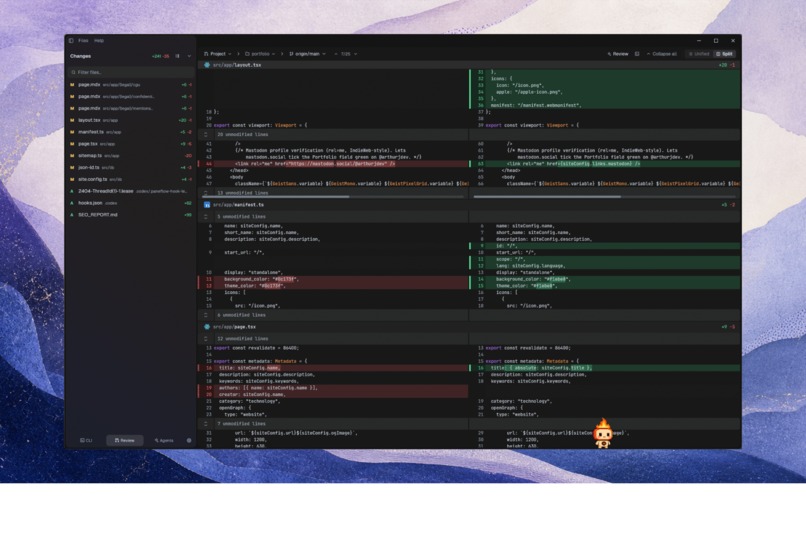
Task: Open manifest.ts in the Changes list
Action: pos(131,132)
